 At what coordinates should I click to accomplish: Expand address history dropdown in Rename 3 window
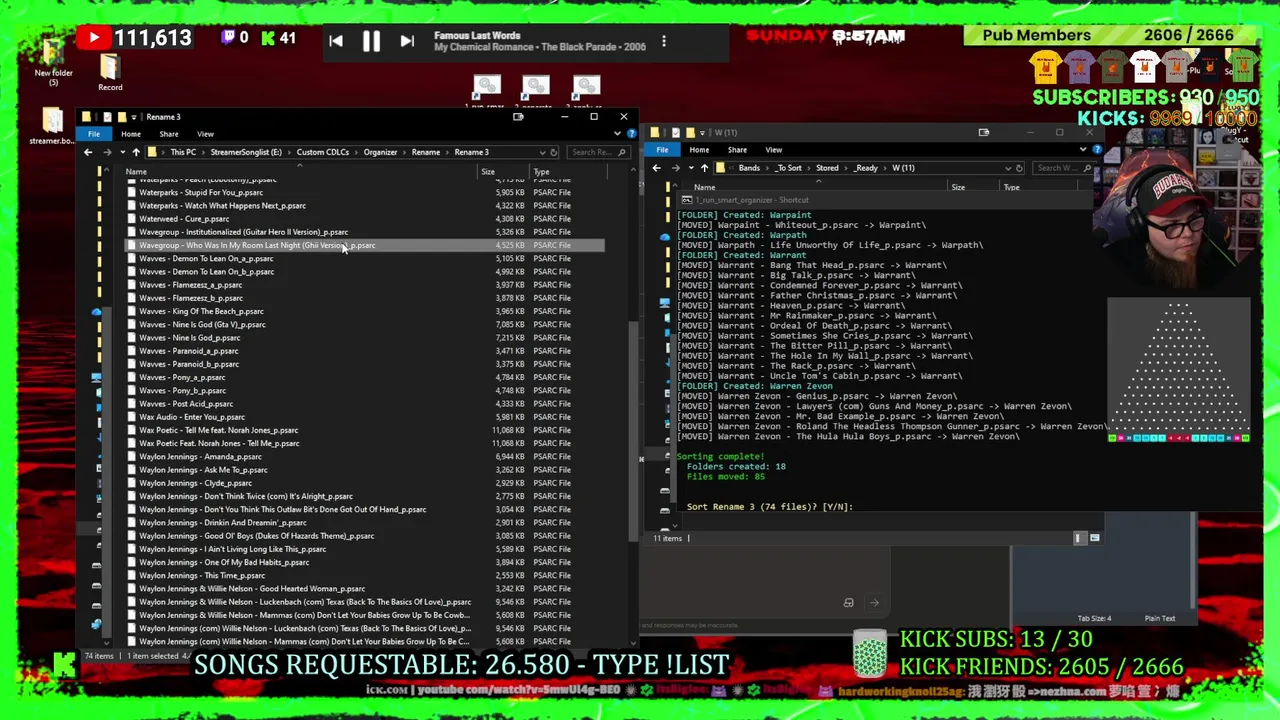click(x=541, y=152)
